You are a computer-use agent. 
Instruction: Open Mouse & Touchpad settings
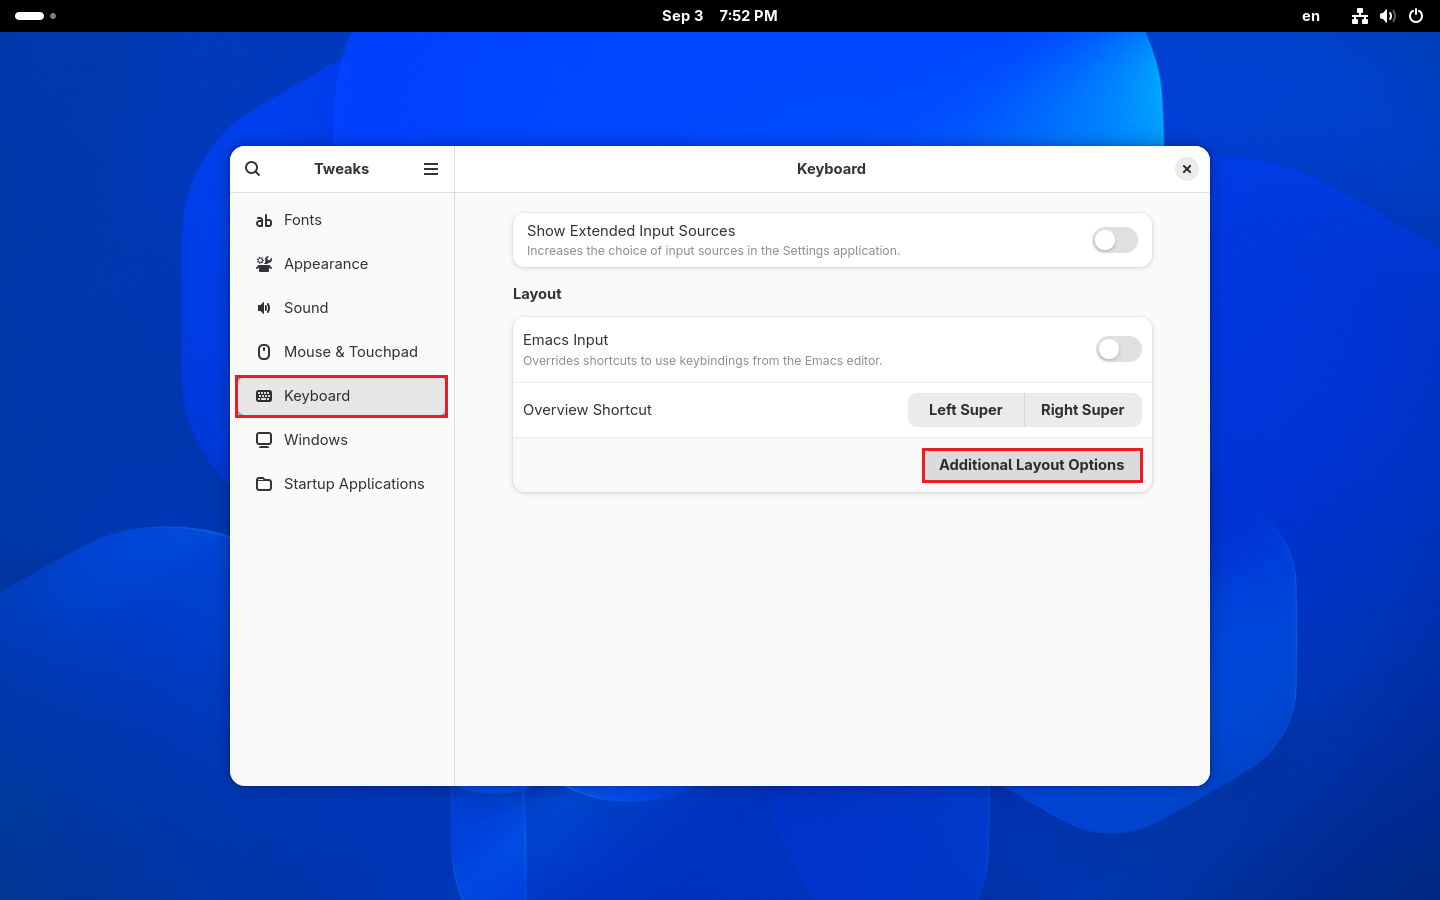[341, 352]
